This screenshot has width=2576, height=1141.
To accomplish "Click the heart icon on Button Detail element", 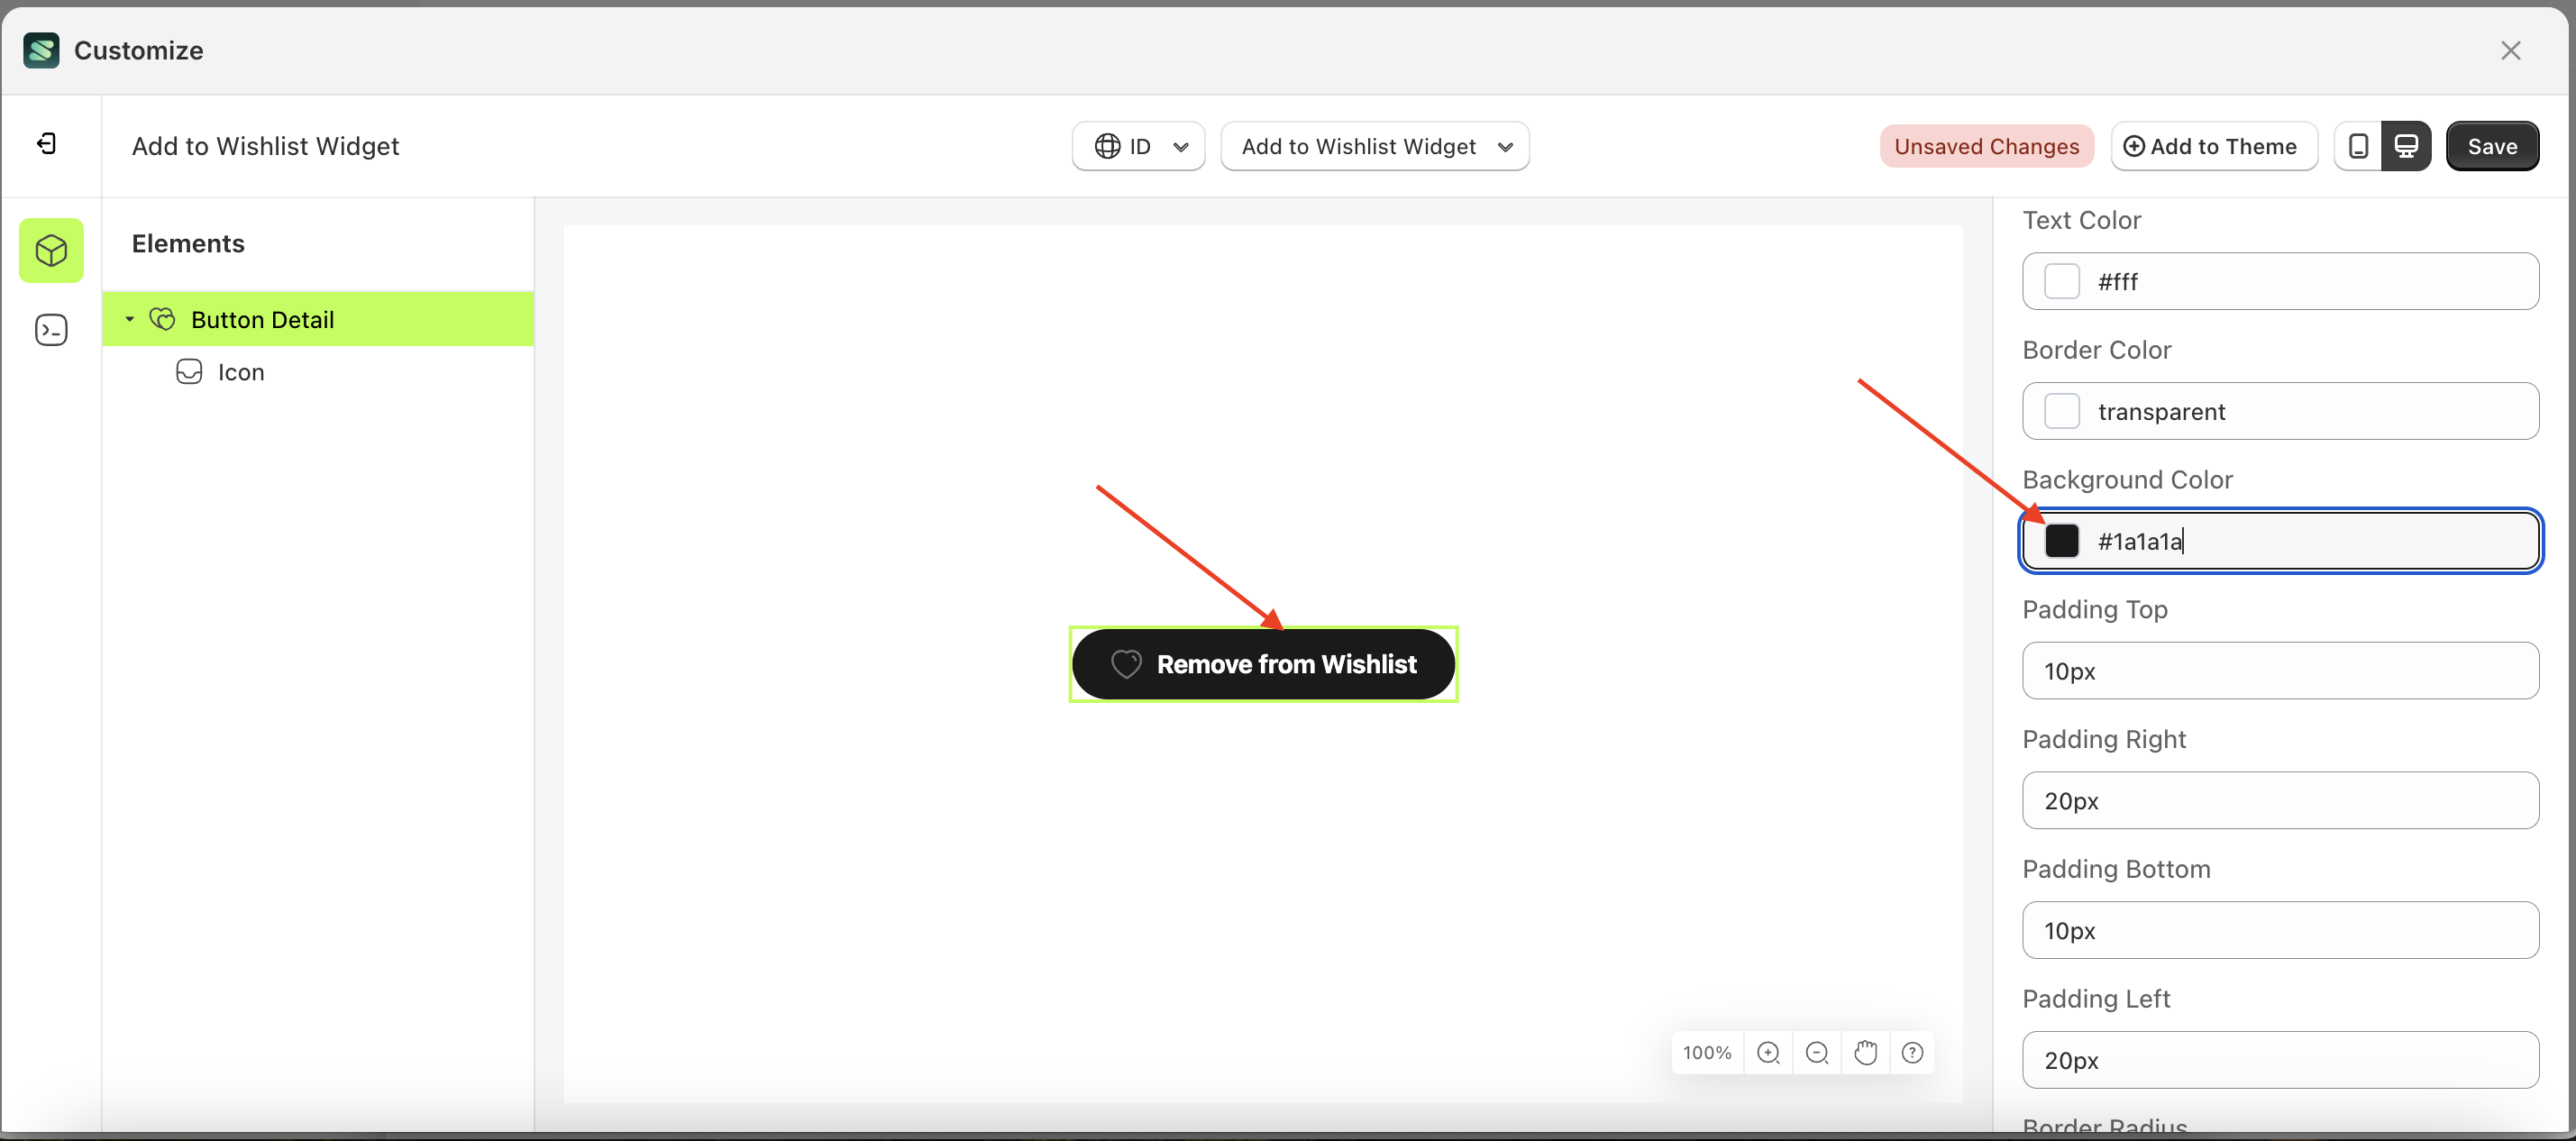I will [x=161, y=319].
